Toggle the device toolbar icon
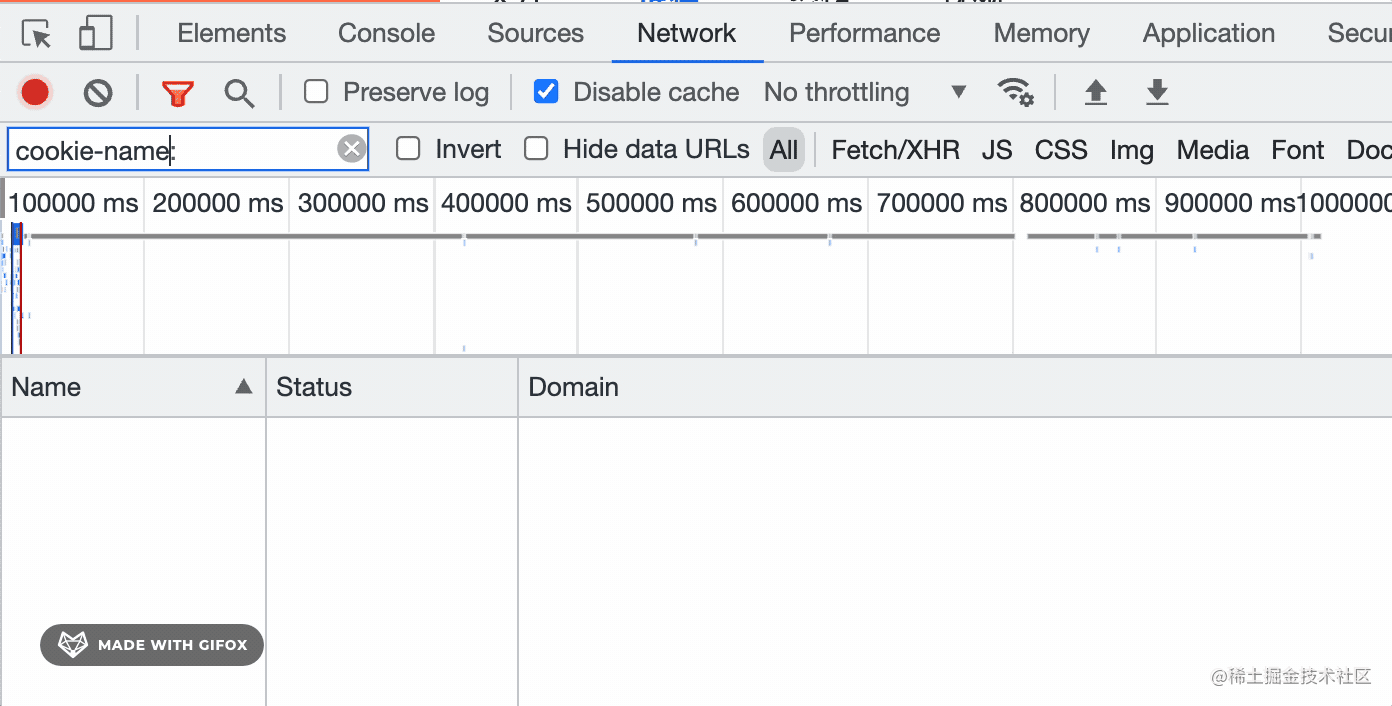The height and width of the screenshot is (706, 1392). pyautogui.click(x=95, y=34)
